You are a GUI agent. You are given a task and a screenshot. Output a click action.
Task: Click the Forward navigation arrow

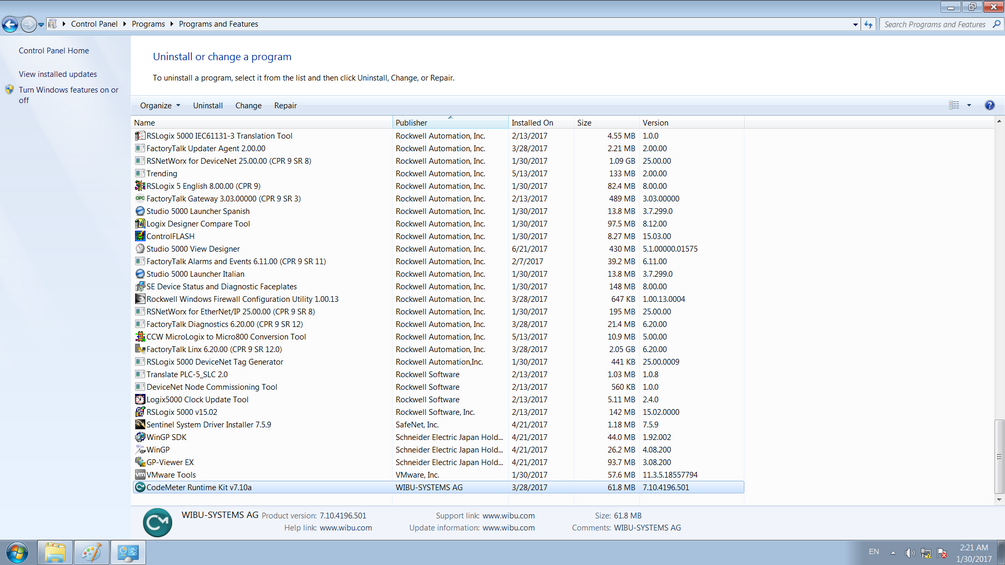(x=28, y=24)
